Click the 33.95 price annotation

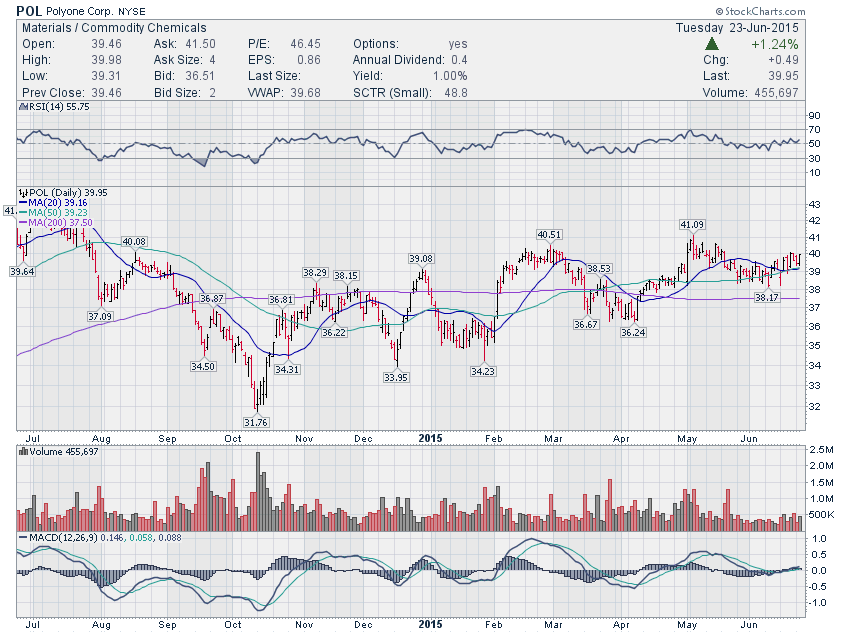(x=396, y=377)
